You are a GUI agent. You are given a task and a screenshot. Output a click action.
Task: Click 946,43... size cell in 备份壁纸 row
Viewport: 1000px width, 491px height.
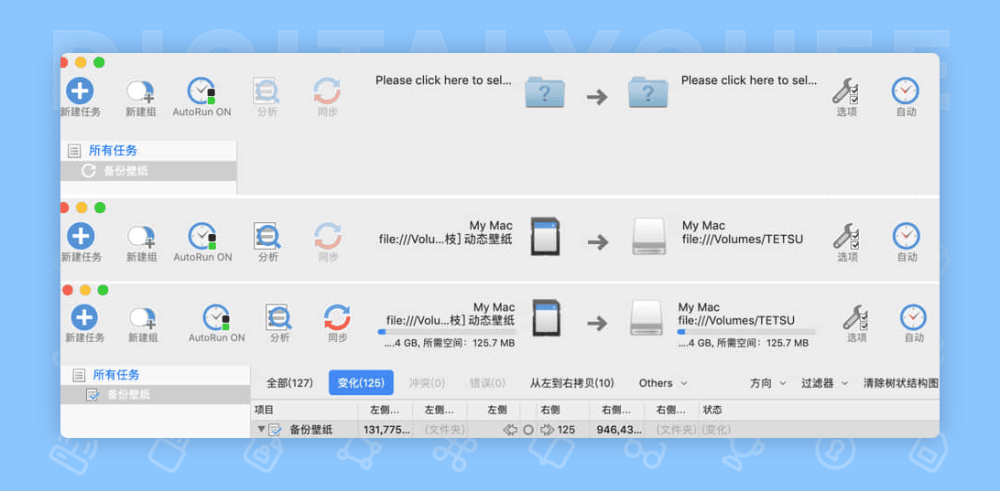click(619, 430)
